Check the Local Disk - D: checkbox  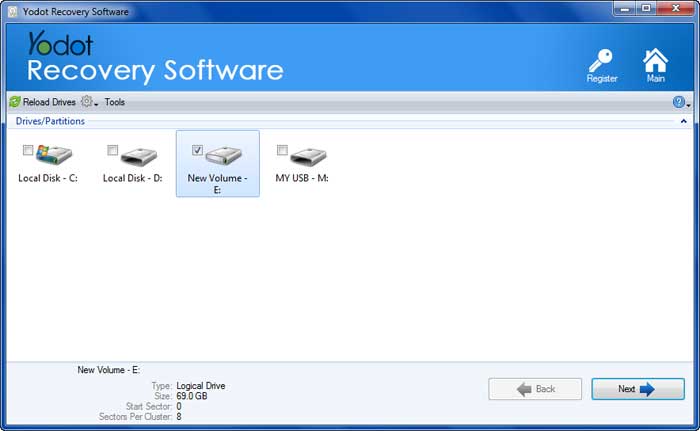click(112, 150)
